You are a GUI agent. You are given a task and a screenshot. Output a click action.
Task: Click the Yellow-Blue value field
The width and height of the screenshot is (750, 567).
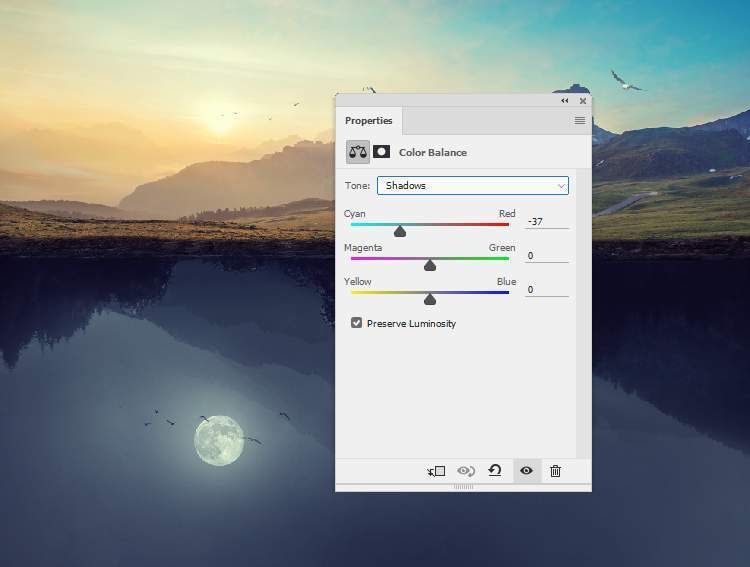pyautogui.click(x=547, y=289)
